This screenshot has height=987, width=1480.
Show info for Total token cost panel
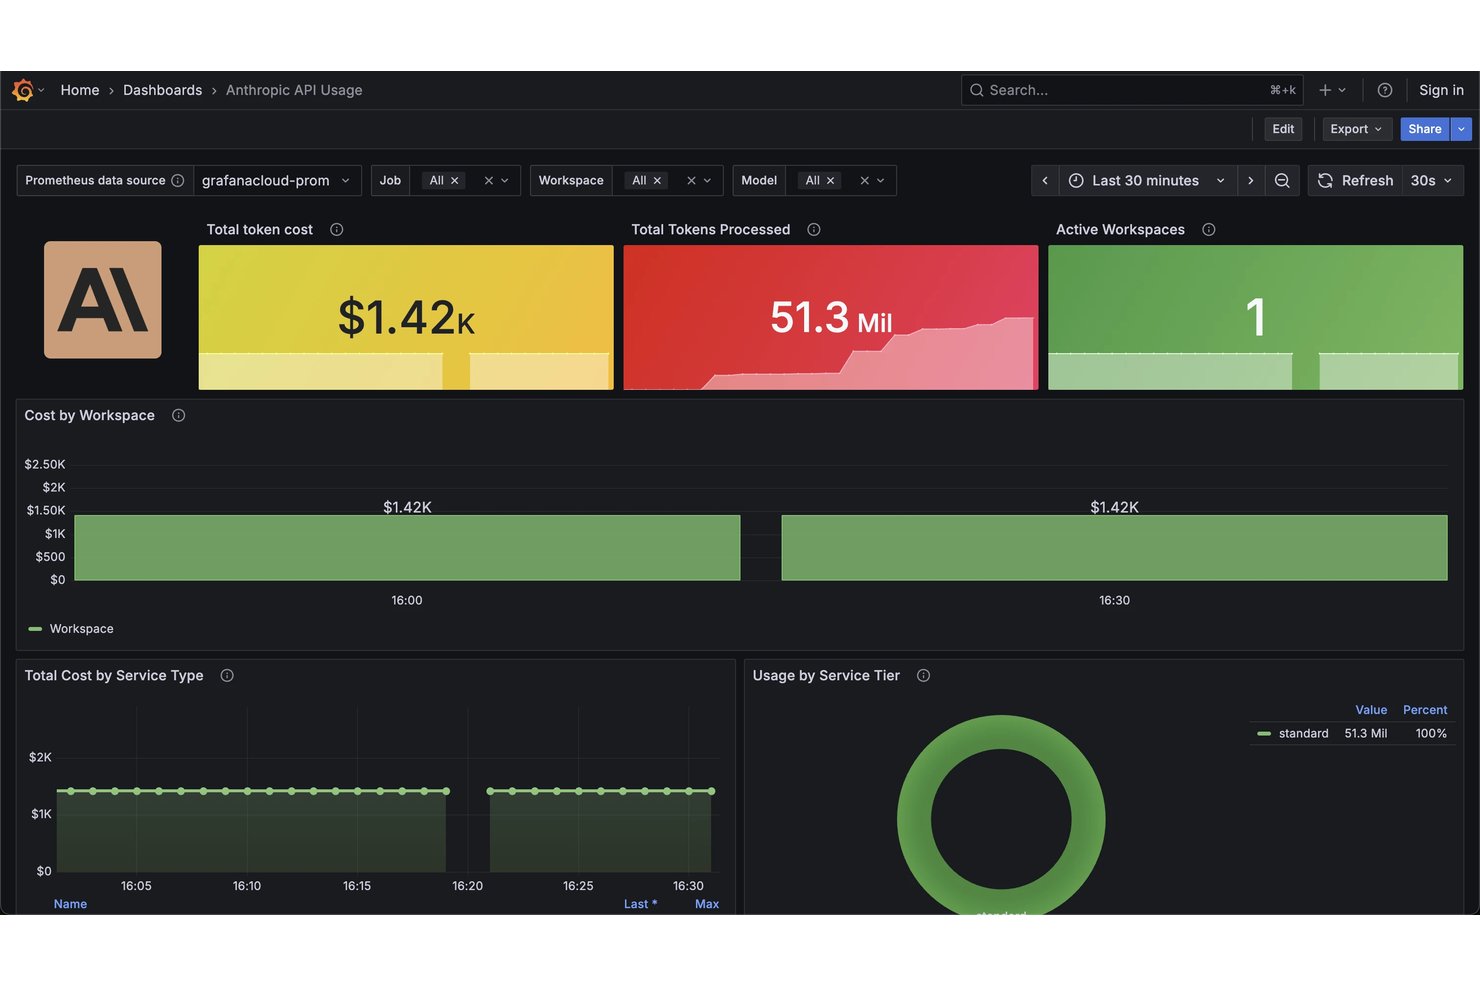tap(337, 230)
